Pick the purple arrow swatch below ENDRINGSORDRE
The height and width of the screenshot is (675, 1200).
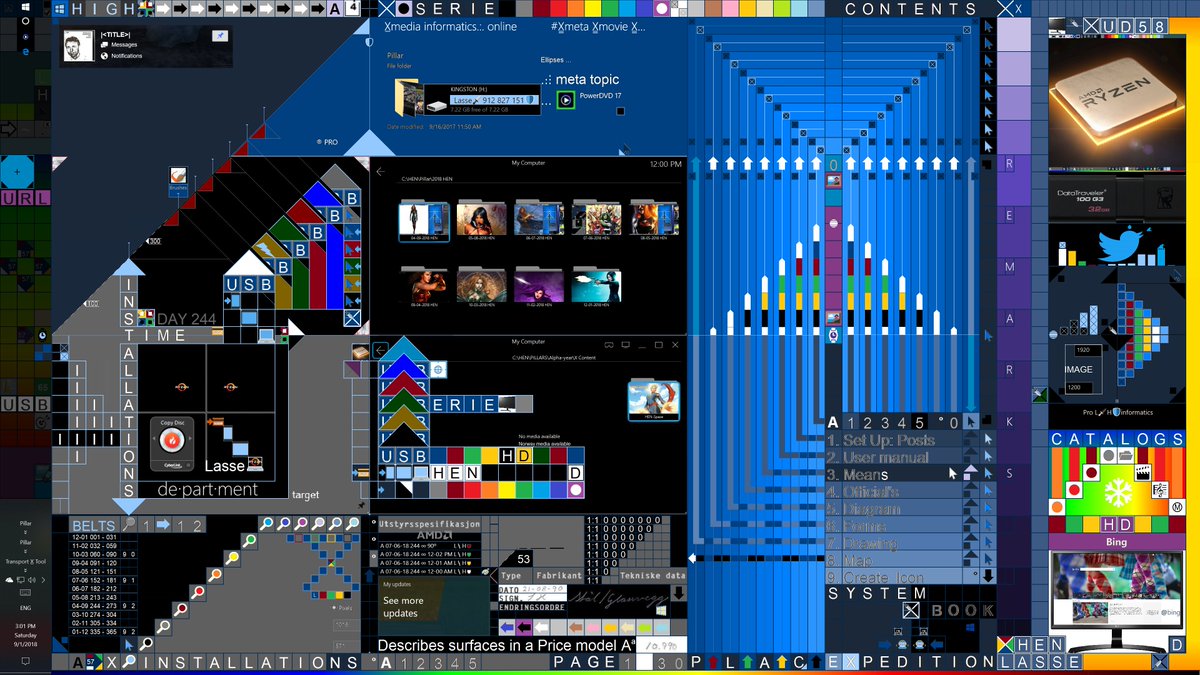[x=523, y=627]
